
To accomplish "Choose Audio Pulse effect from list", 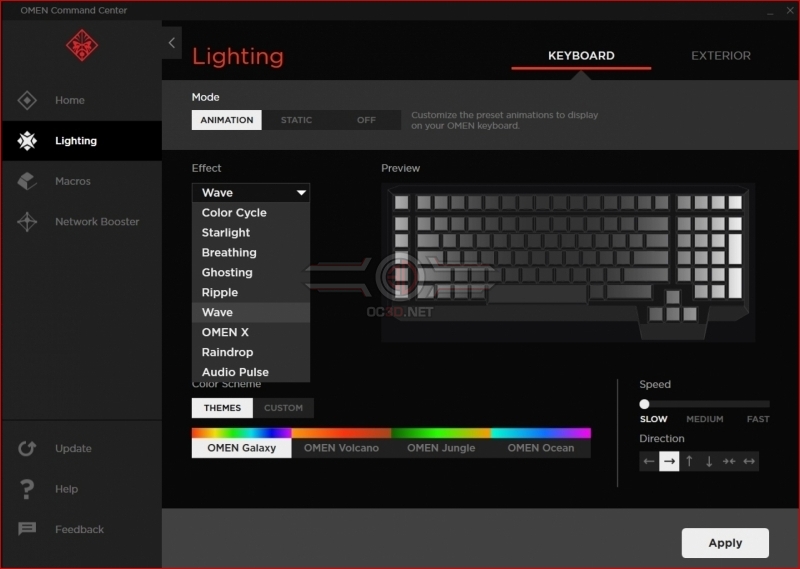I will tap(251, 372).
